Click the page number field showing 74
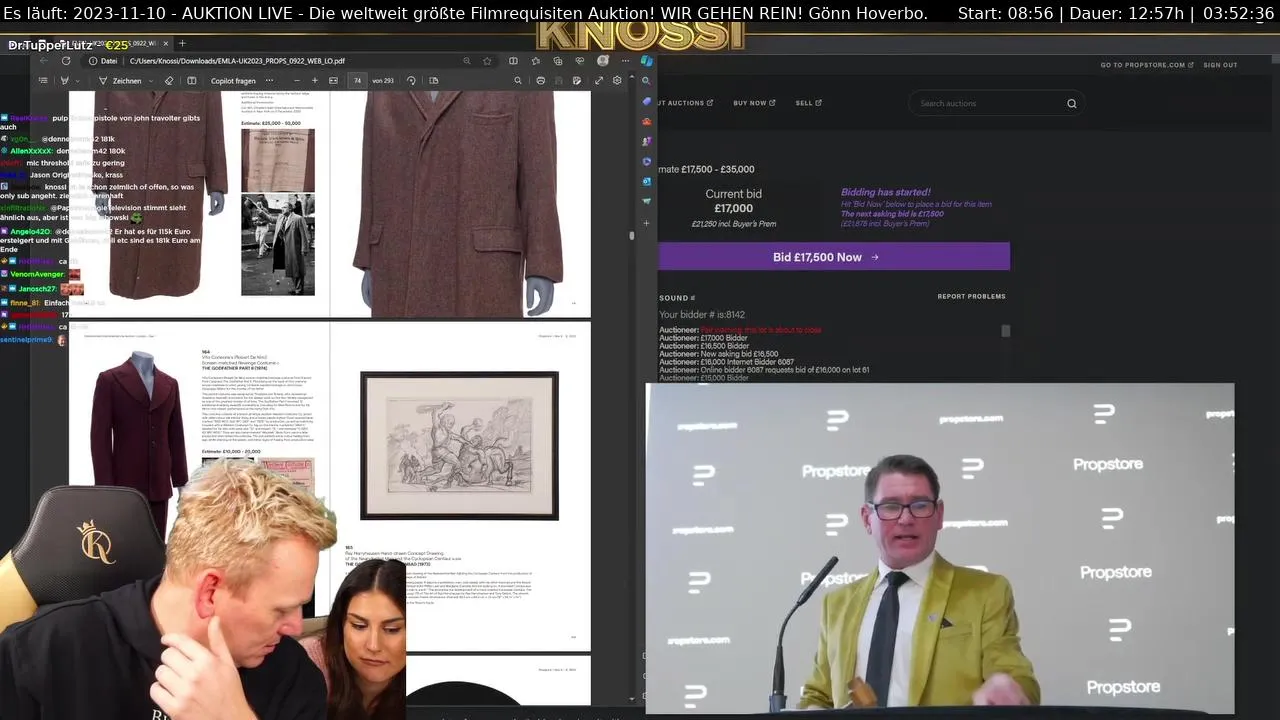The width and height of the screenshot is (1280, 720). pos(357,80)
